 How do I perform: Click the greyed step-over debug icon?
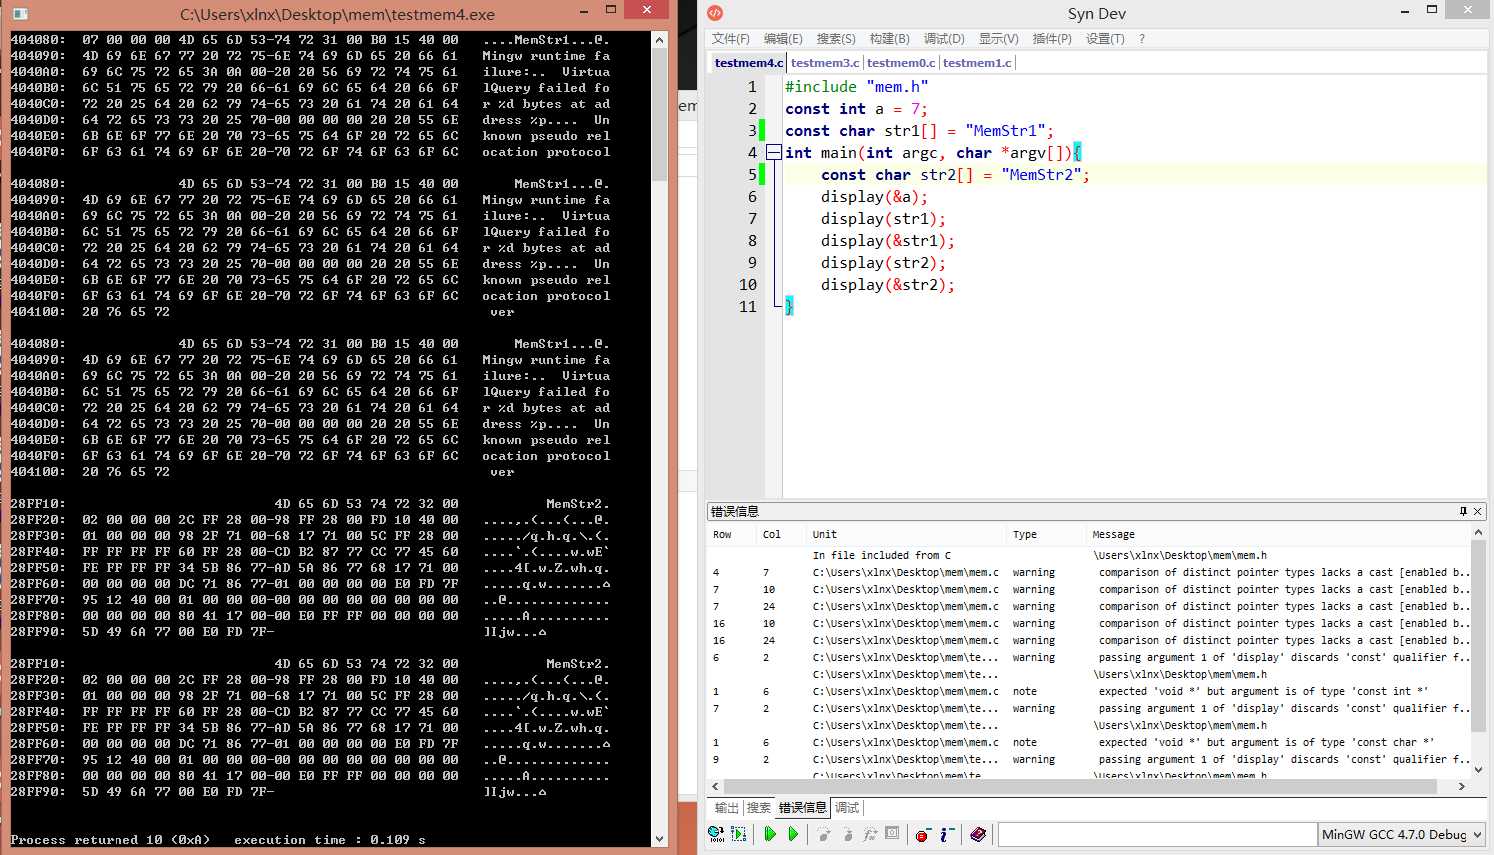coord(847,834)
